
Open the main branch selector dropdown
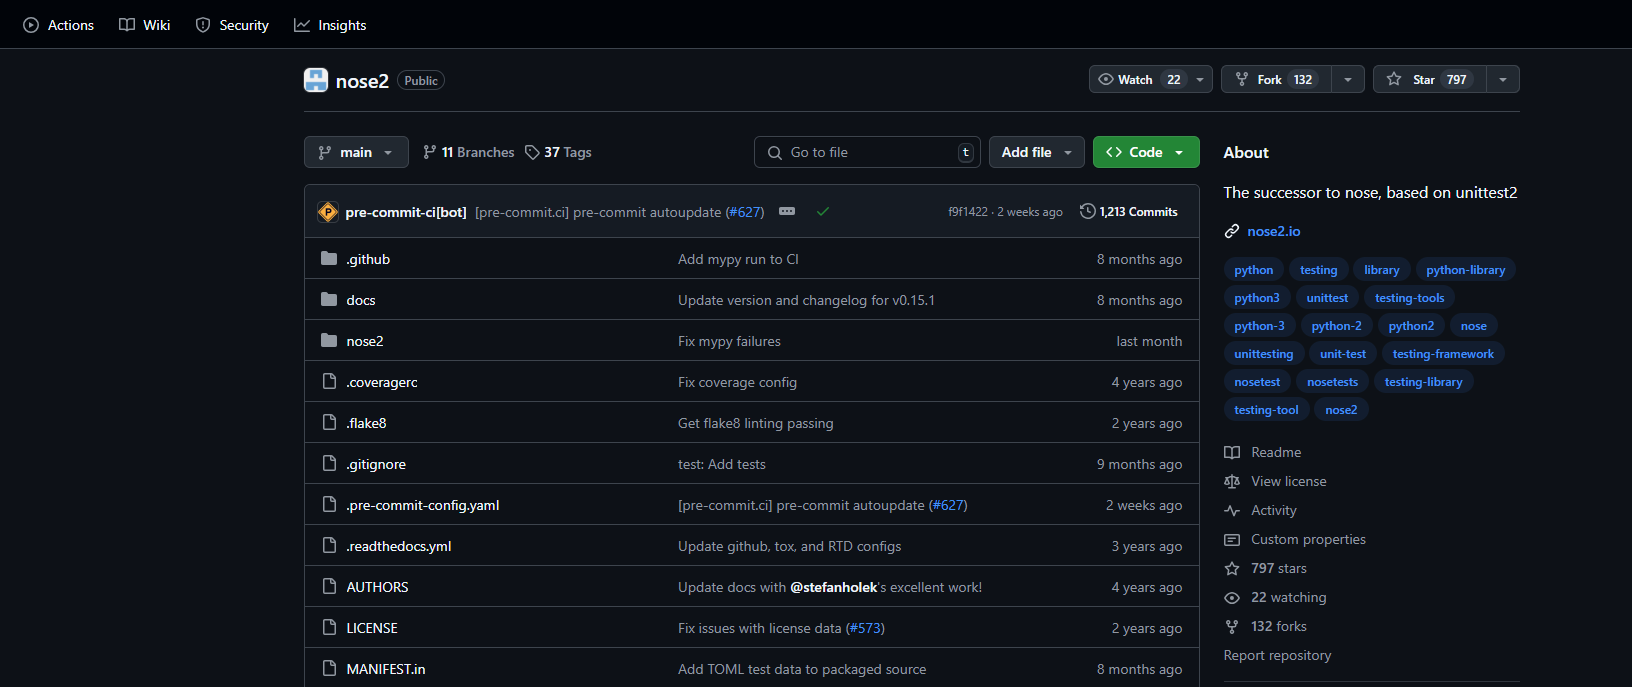coord(356,152)
